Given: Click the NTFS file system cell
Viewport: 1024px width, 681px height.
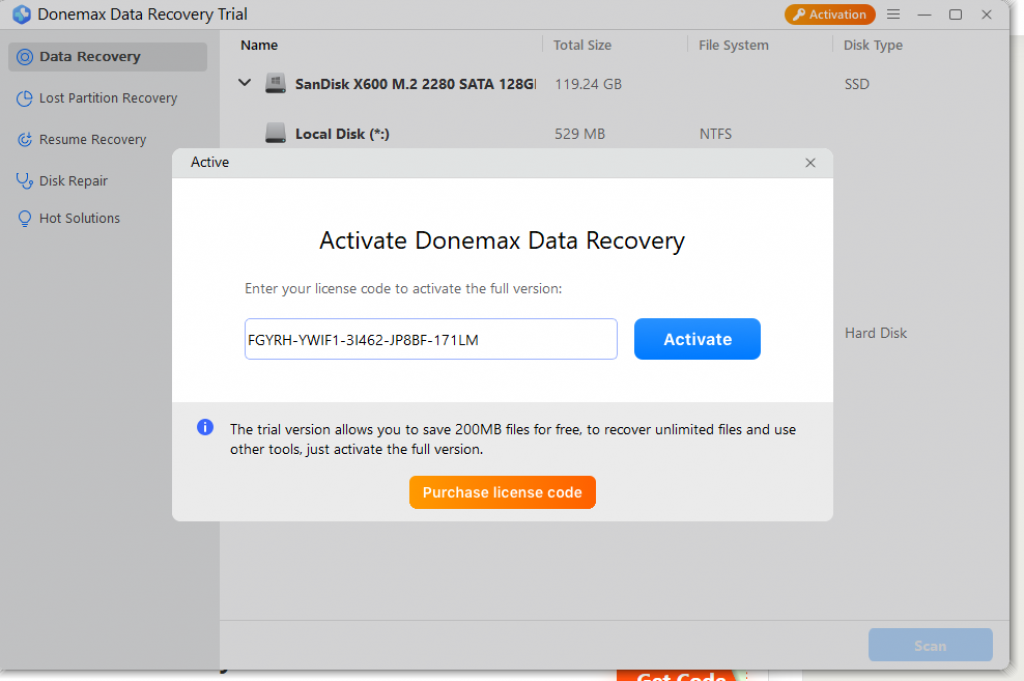Looking at the screenshot, I should pyautogui.click(x=716, y=134).
